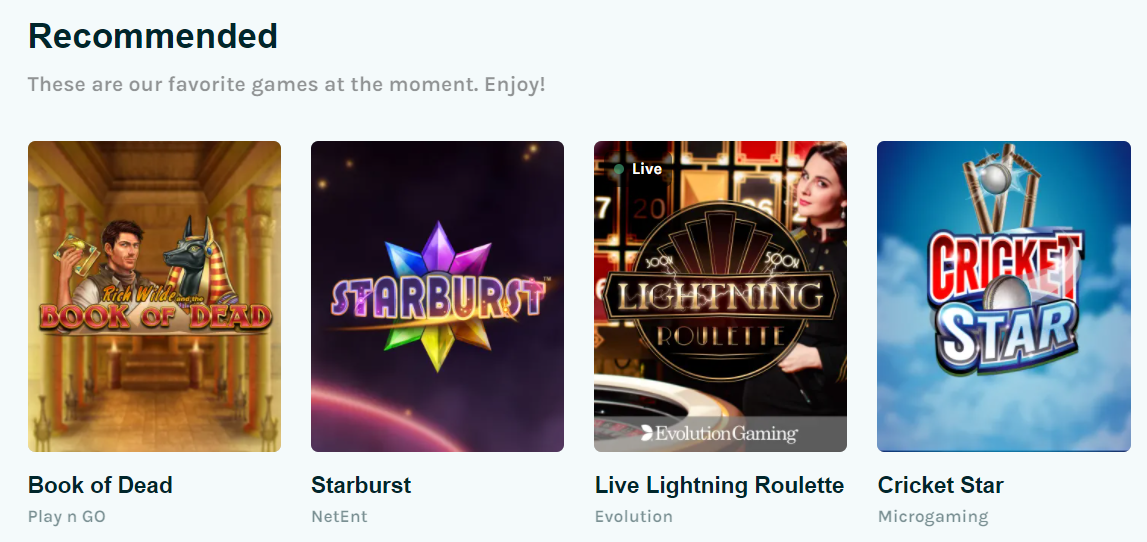Select the Microgaming provider label
Screen dimensions: 1147x542
pyautogui.click(x=933, y=516)
